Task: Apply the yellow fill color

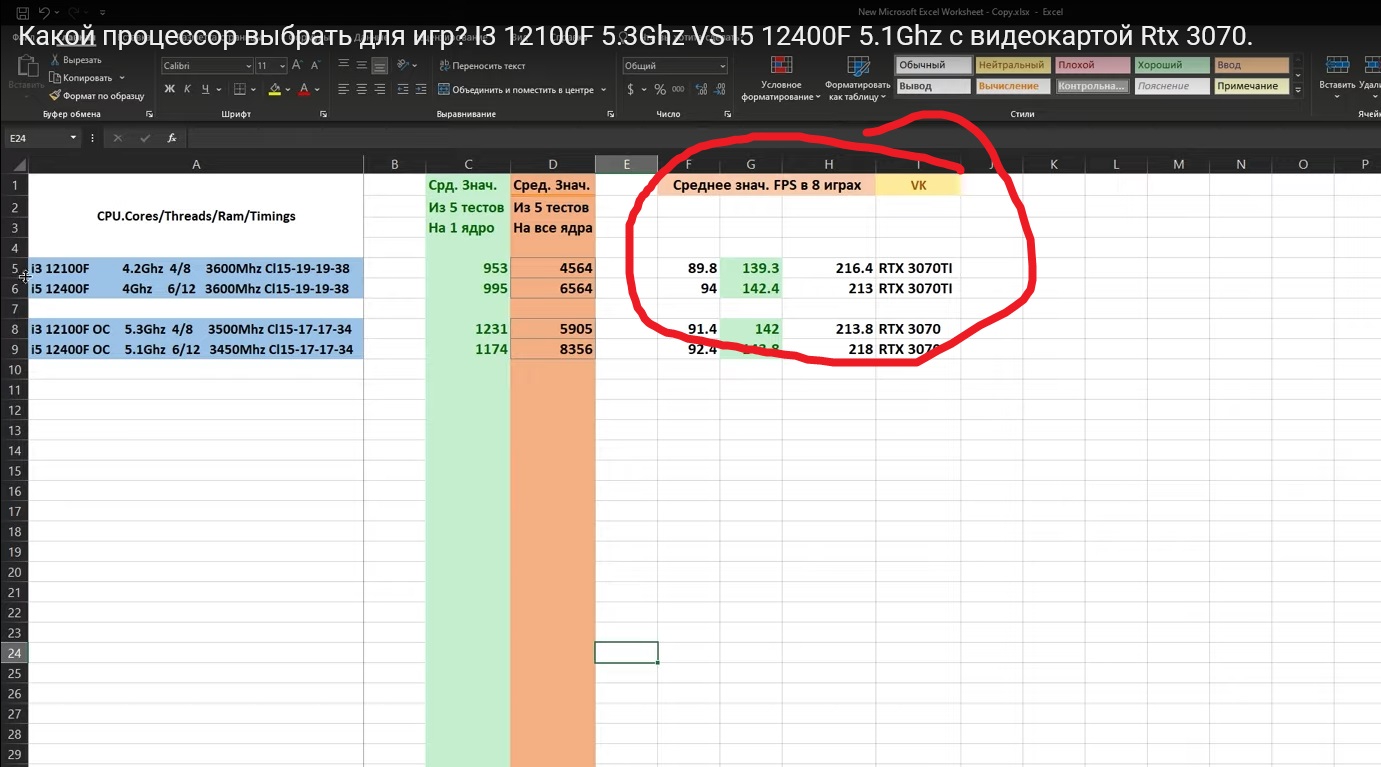Action: point(274,89)
